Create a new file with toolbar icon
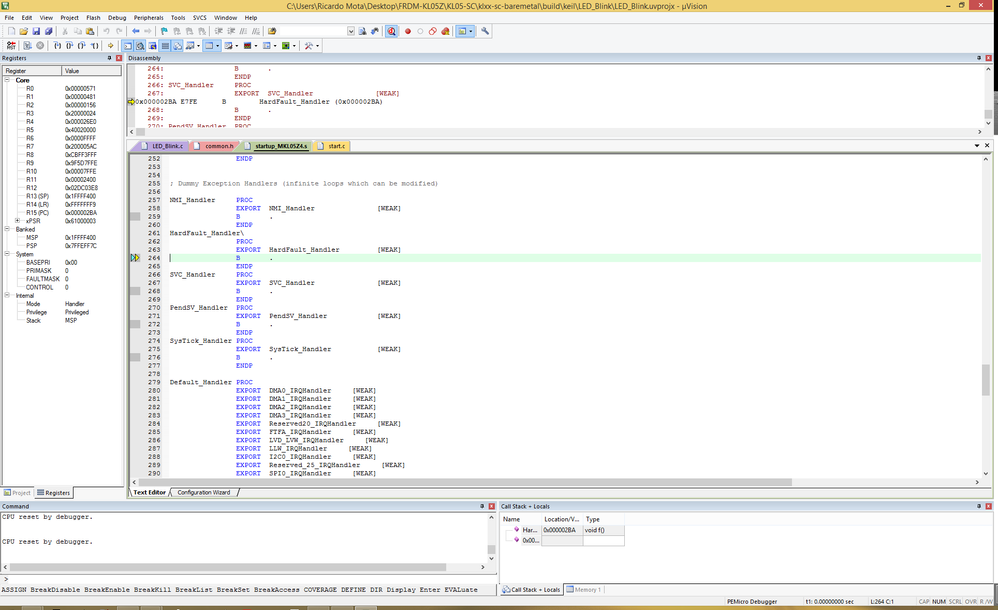 pyautogui.click(x=11, y=31)
